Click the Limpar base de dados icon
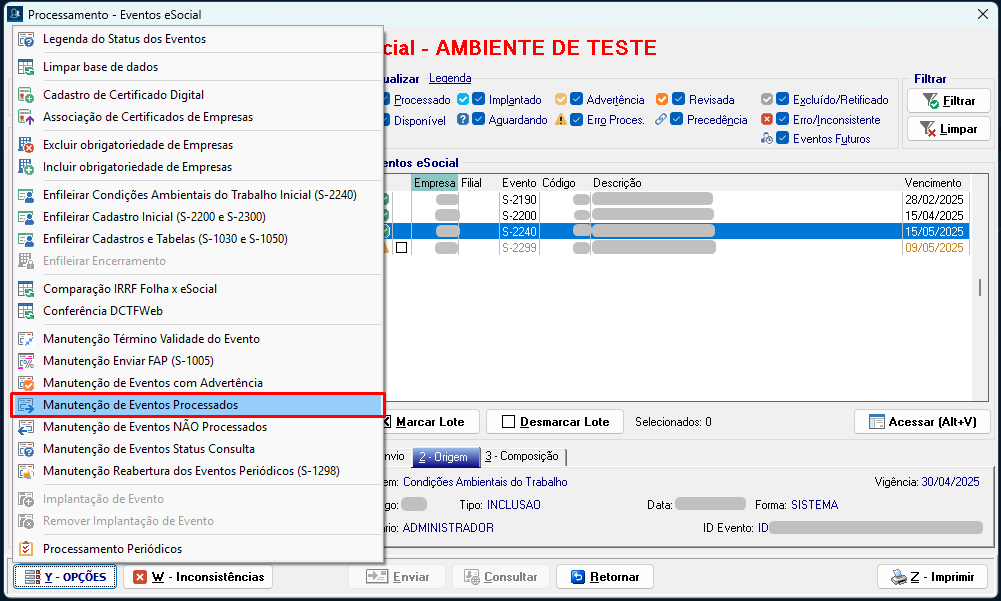The height and width of the screenshot is (601, 1001). pos(26,67)
